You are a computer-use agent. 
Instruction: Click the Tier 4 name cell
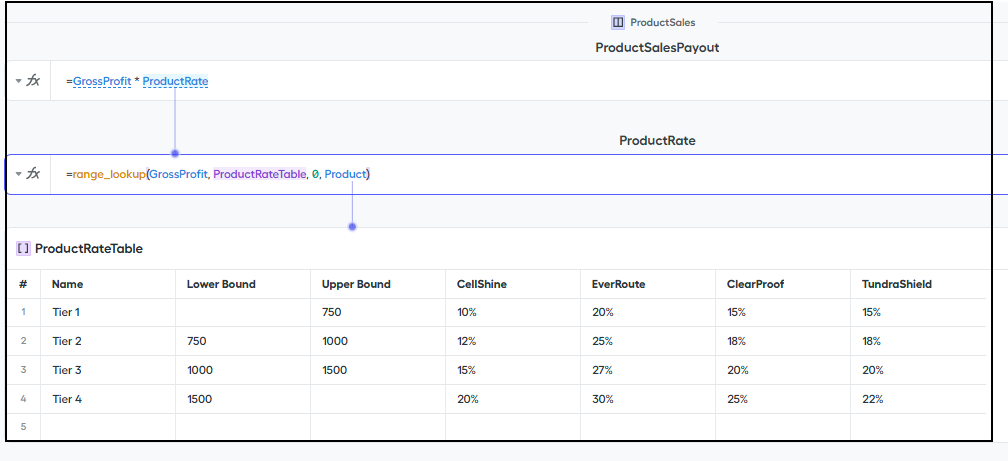pyautogui.click(x=108, y=399)
